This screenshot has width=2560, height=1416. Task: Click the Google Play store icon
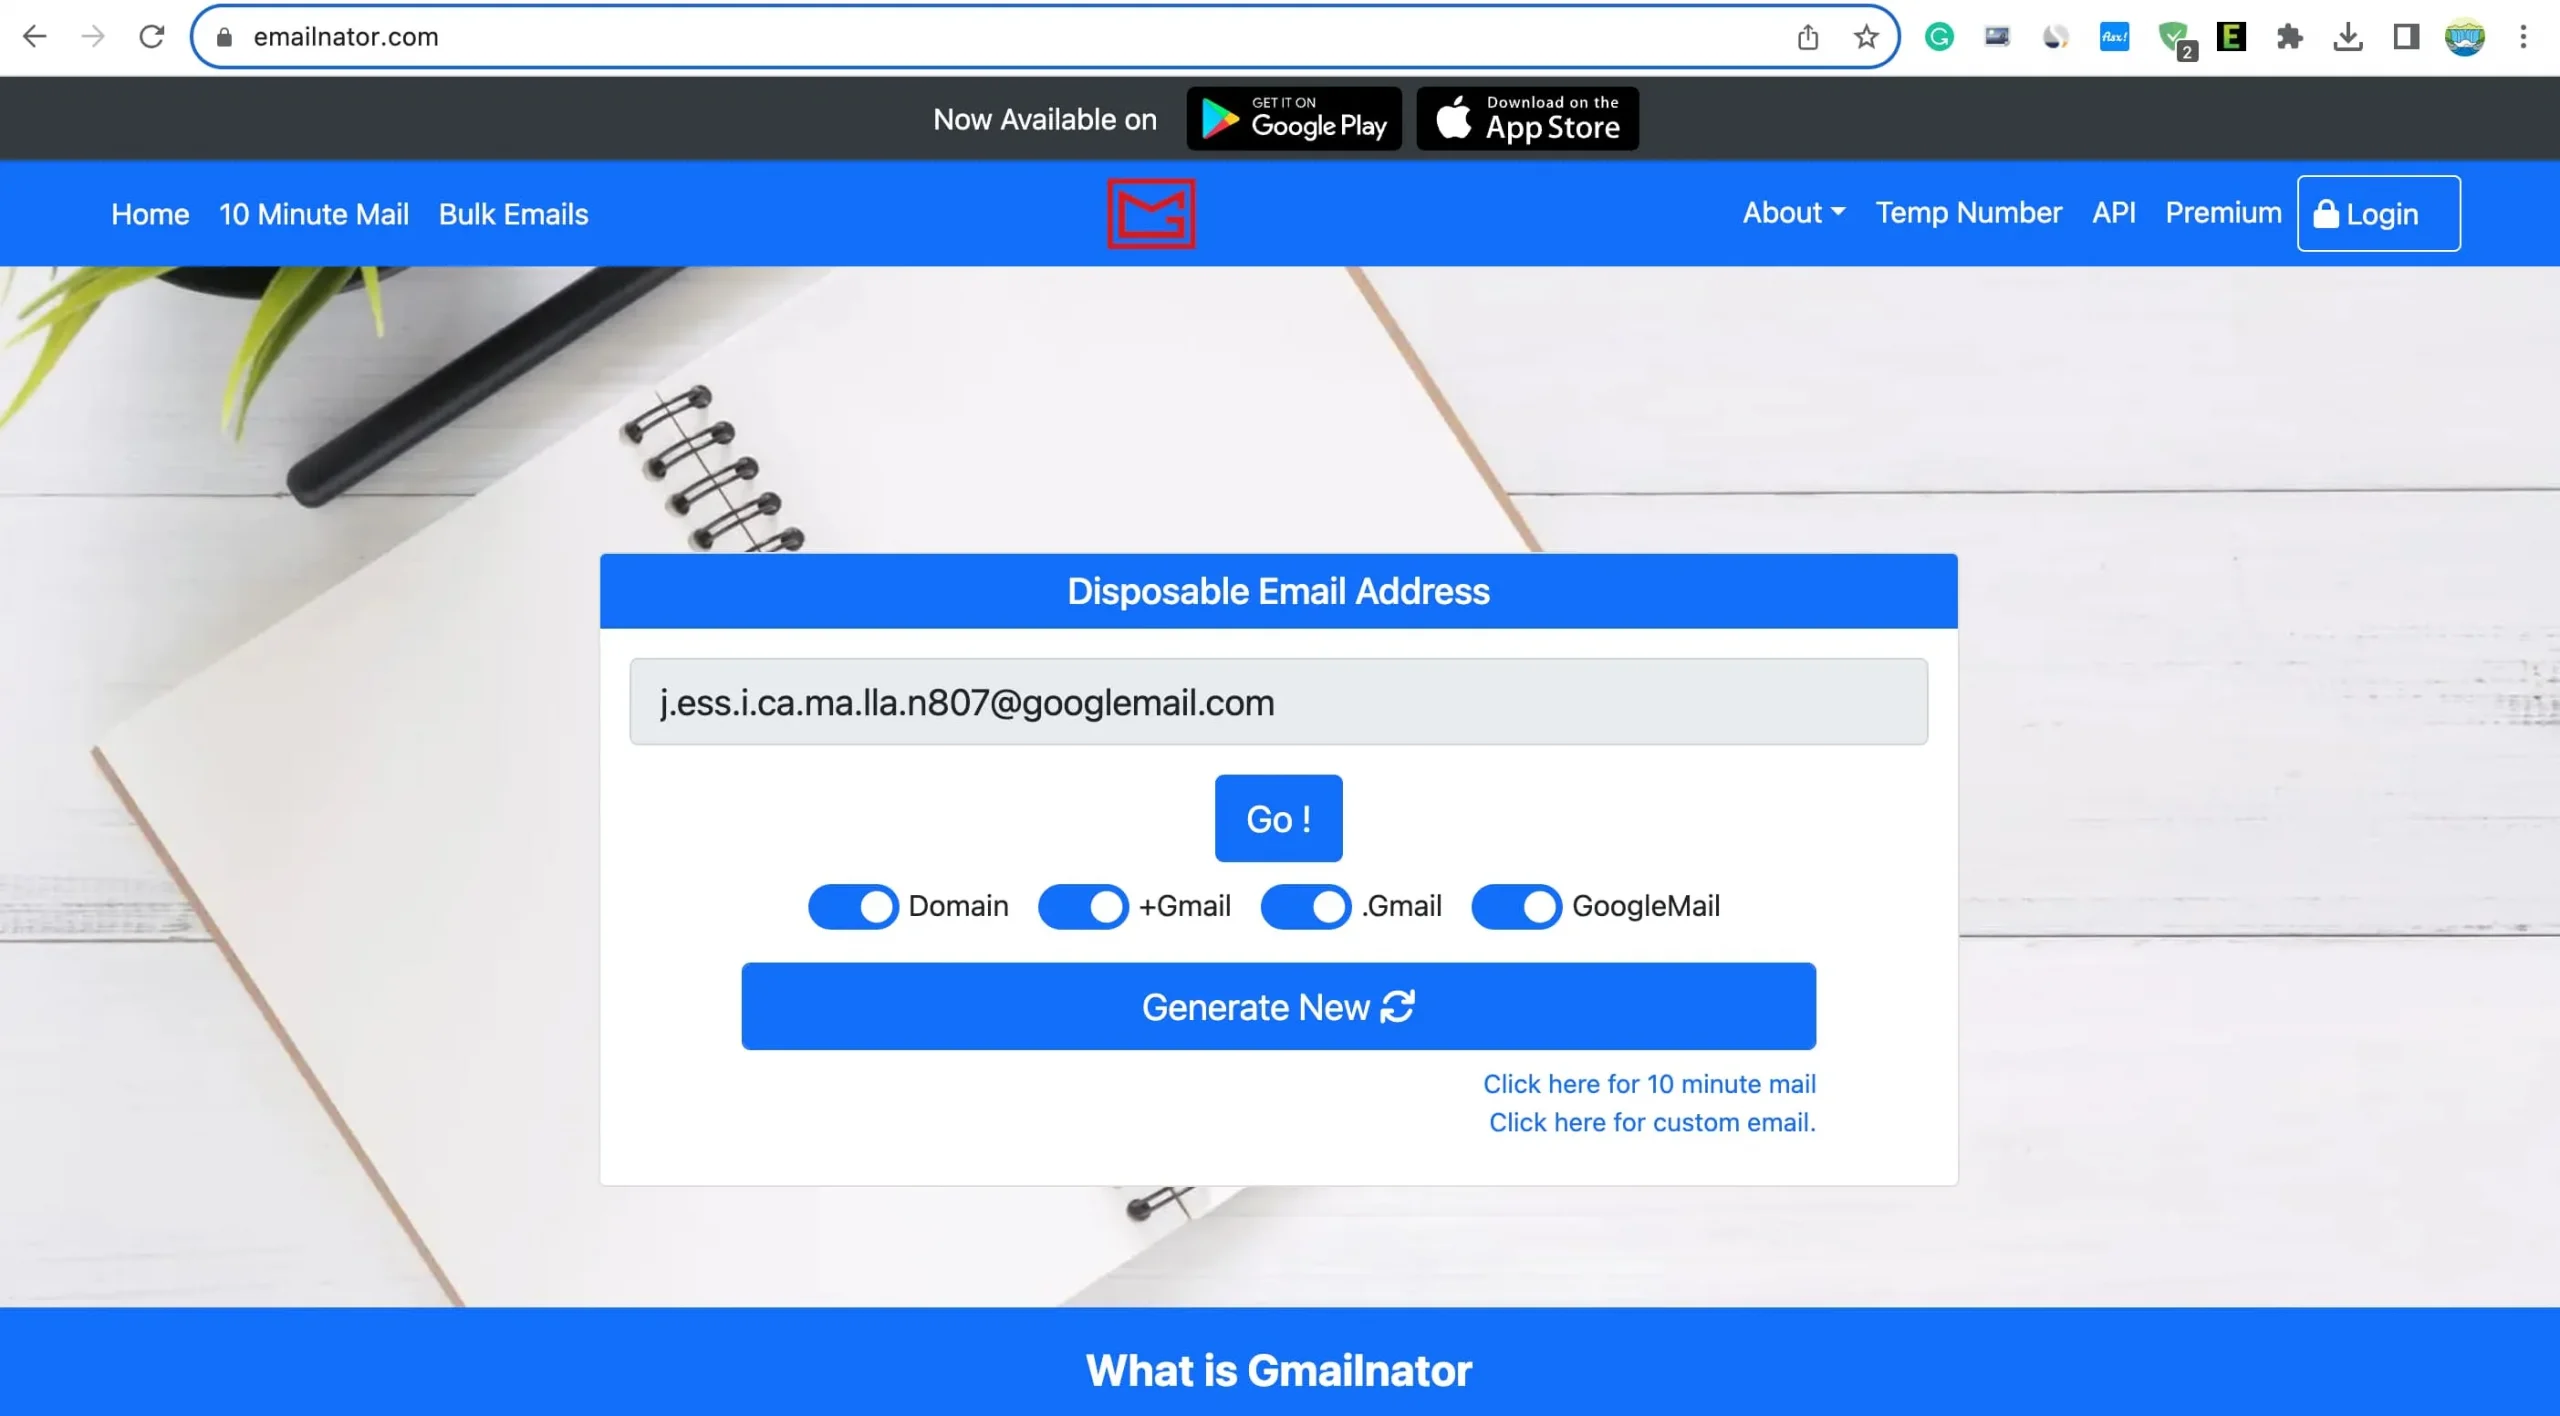coord(1290,117)
